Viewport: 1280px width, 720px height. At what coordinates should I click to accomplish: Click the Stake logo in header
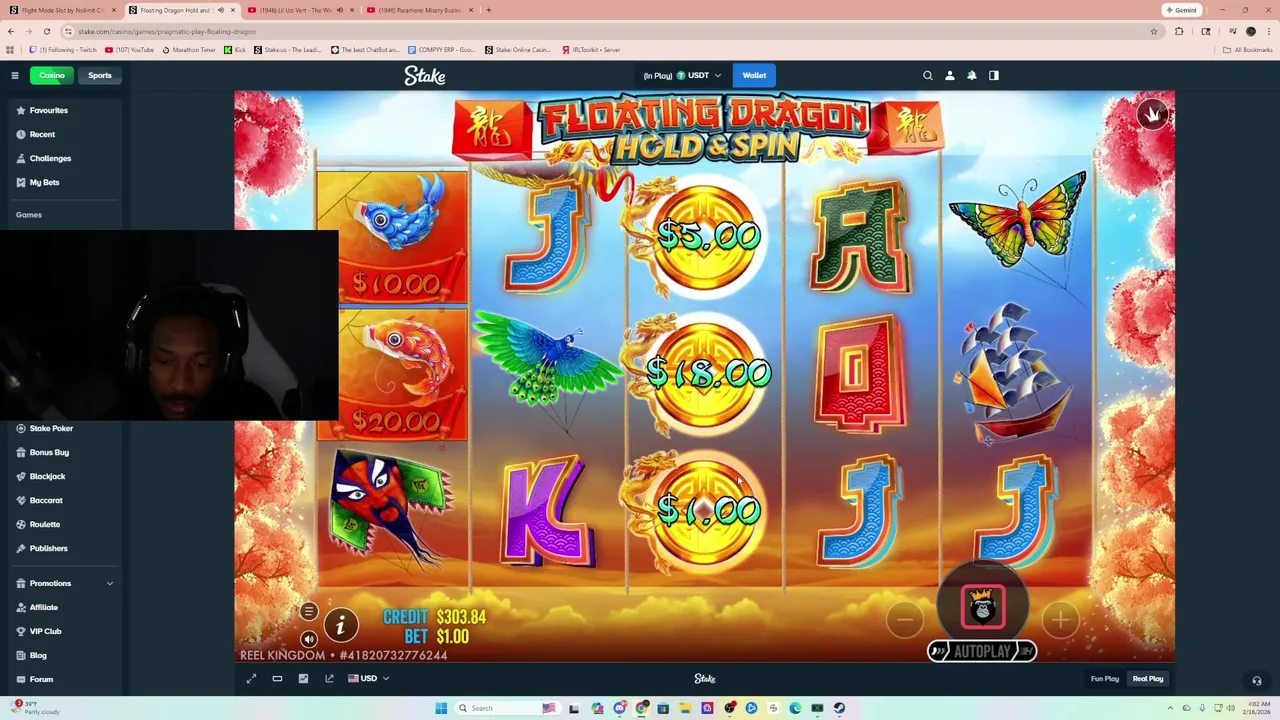point(425,75)
